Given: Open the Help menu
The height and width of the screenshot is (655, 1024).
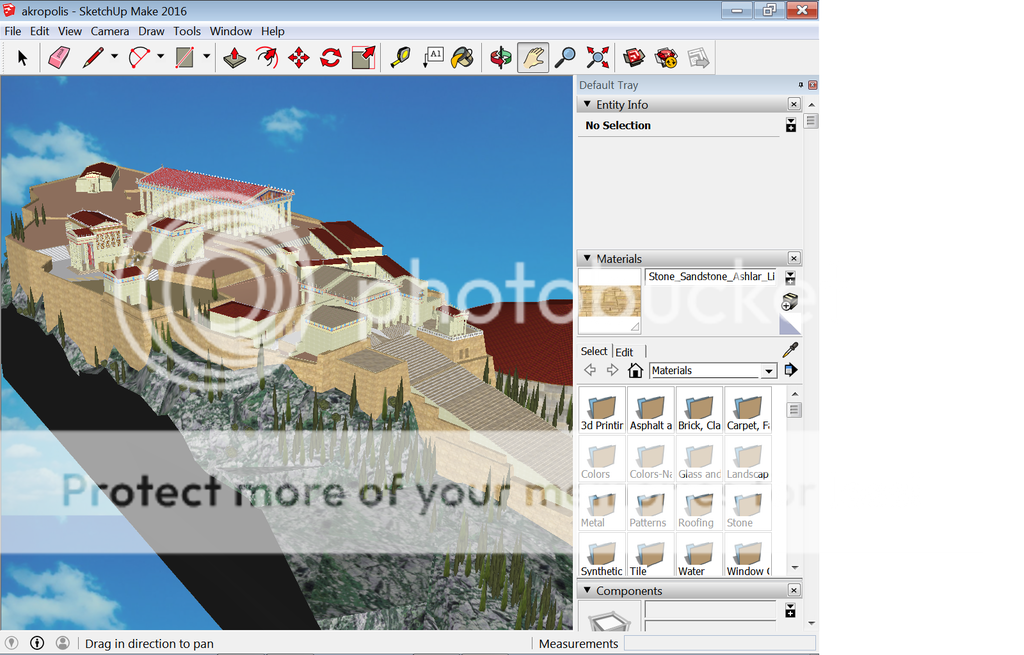Looking at the screenshot, I should pos(272,31).
